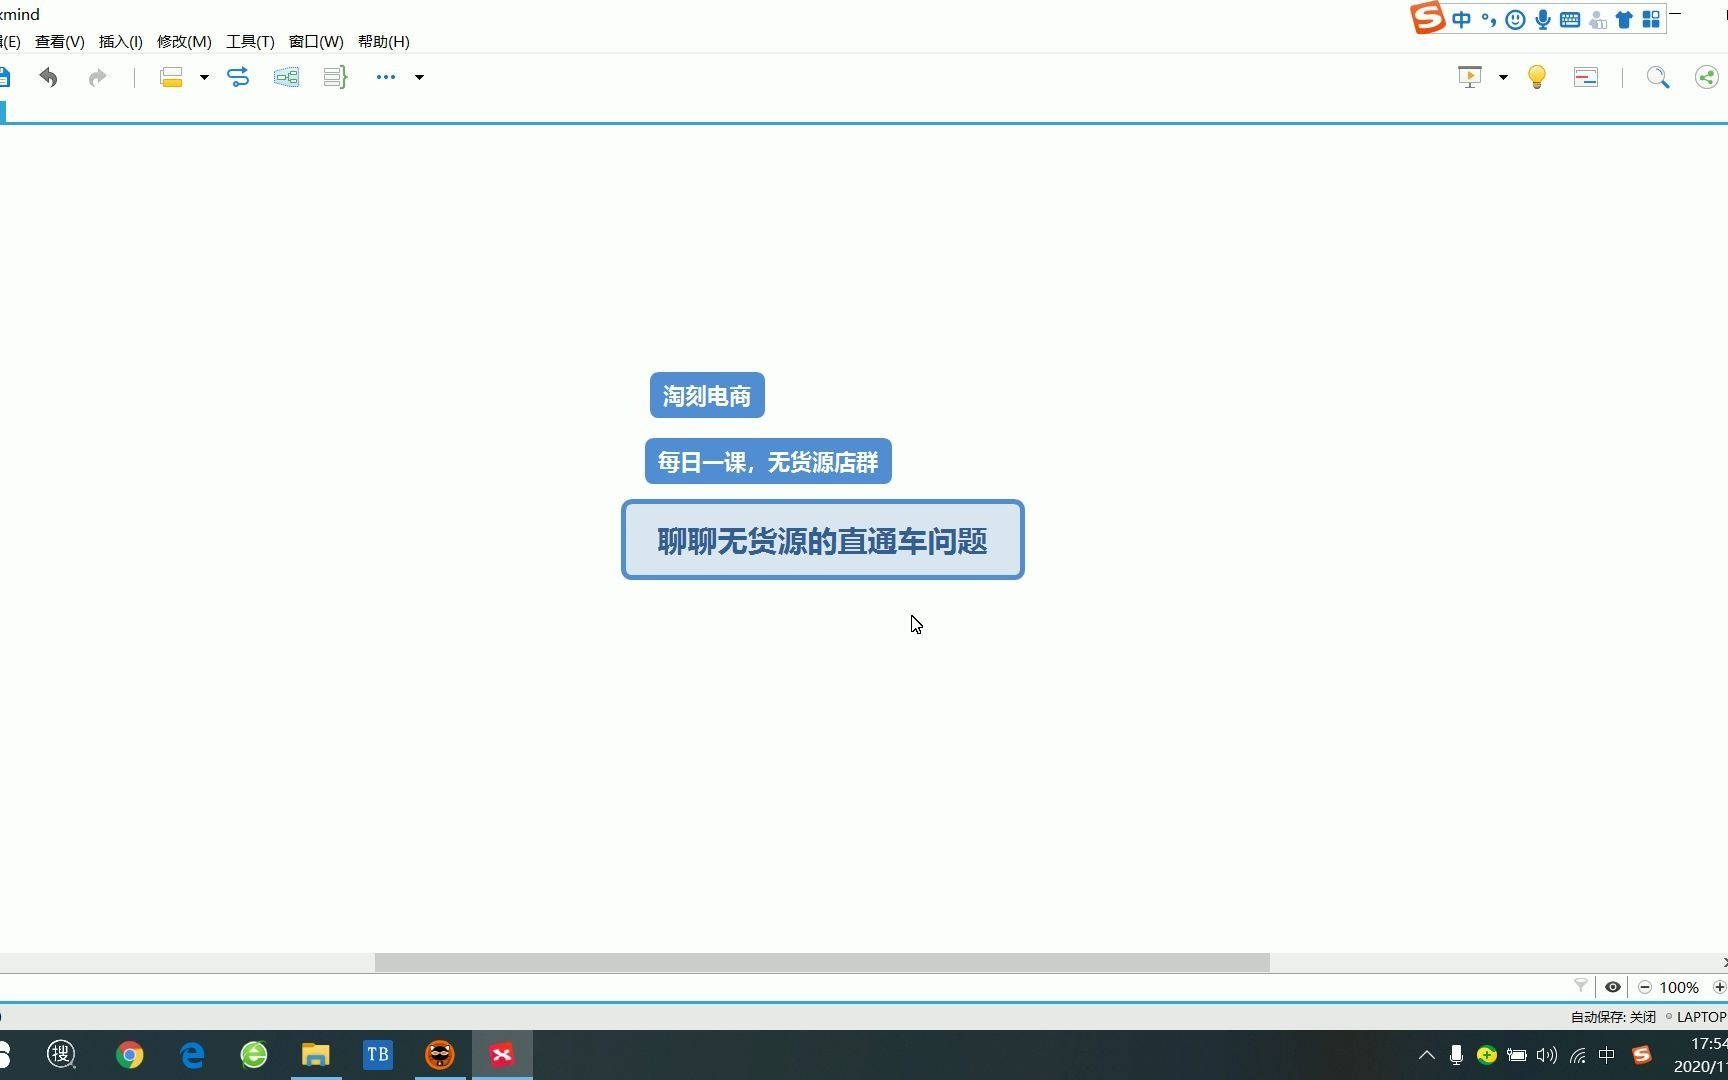Open the green 360 browser taskbar icon
This screenshot has height=1080, width=1728.
click(x=254, y=1054)
